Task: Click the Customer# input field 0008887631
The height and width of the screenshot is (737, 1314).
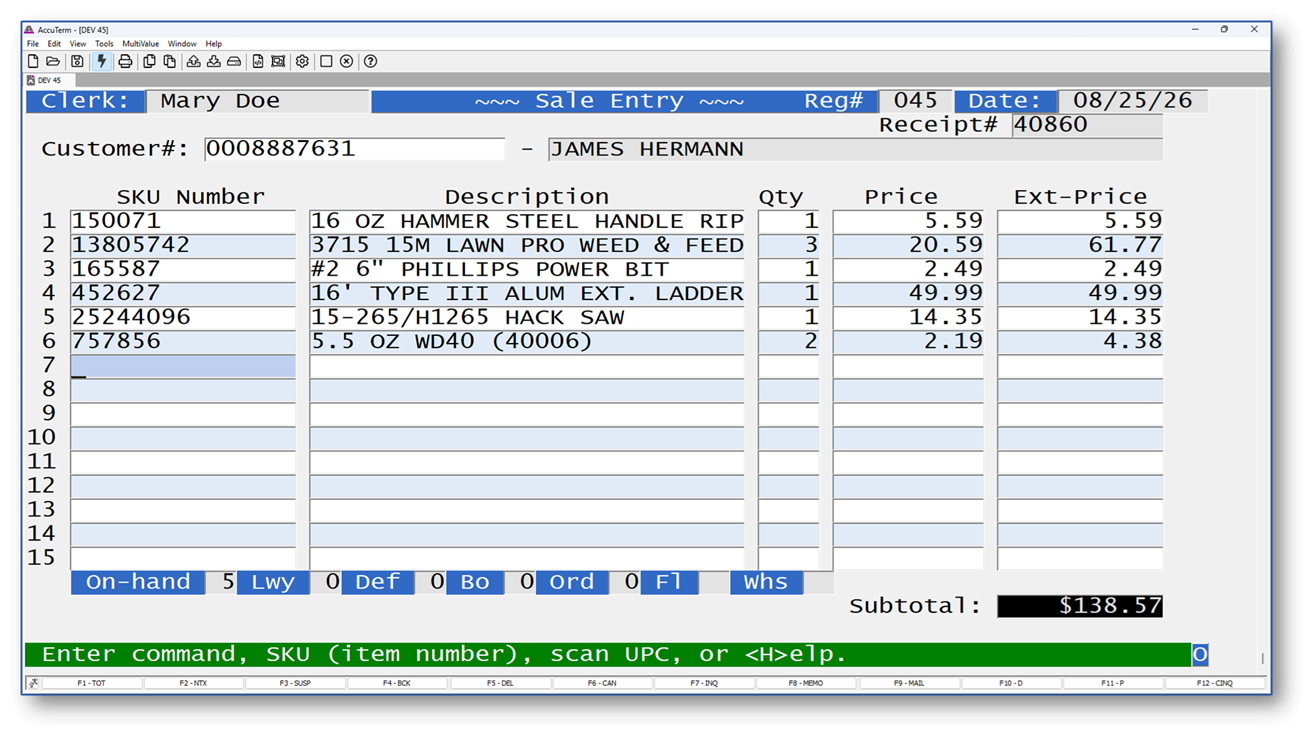Action: click(x=355, y=149)
